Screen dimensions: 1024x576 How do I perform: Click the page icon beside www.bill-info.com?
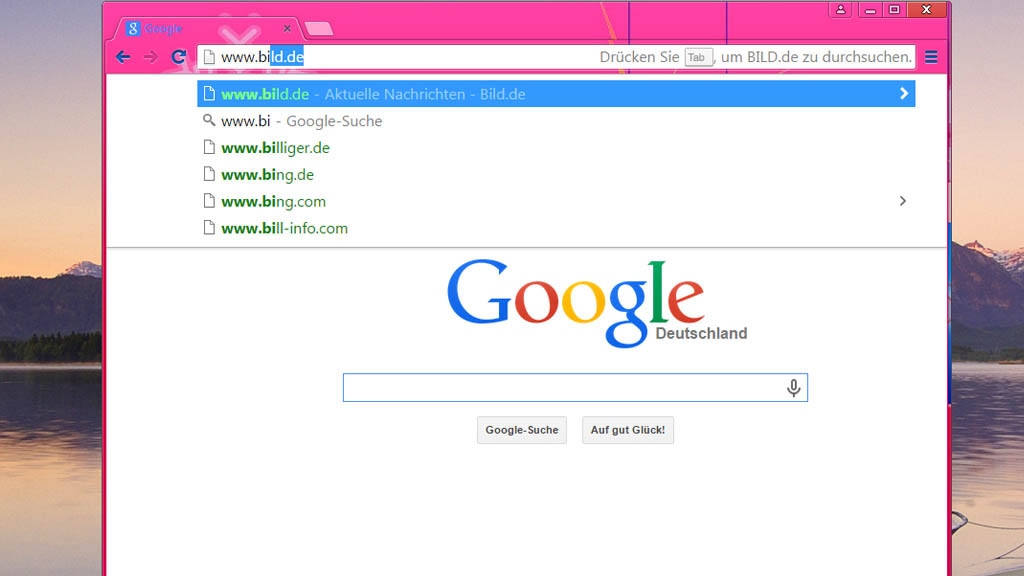click(x=209, y=227)
